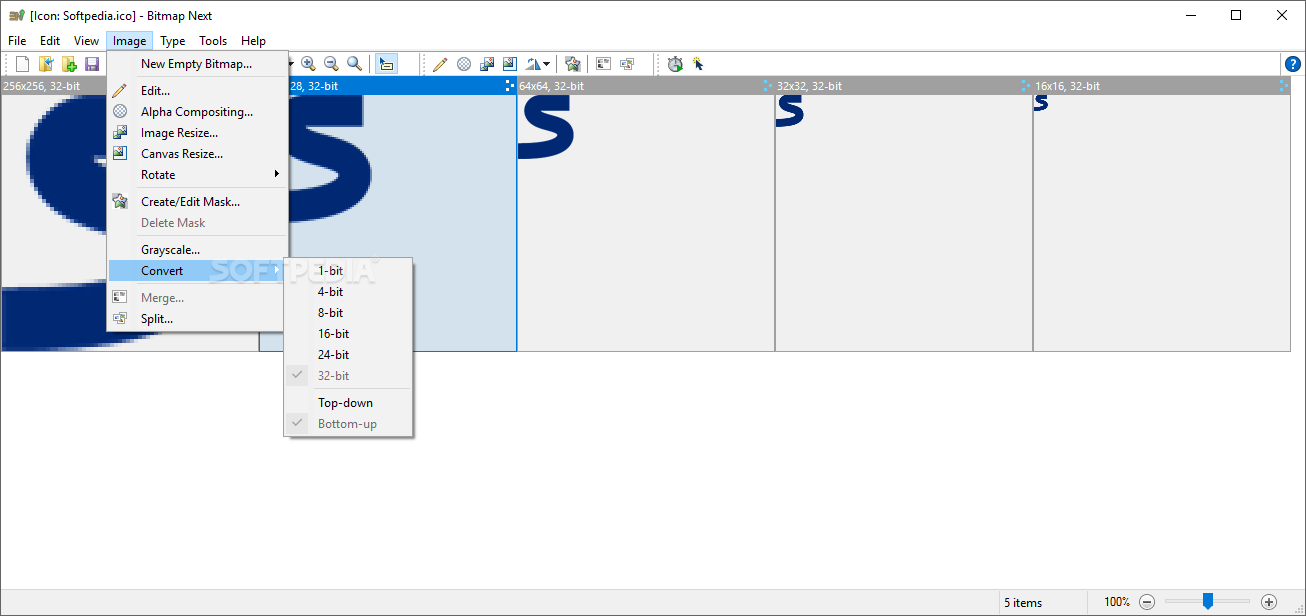Click the dotted corner icon of 64x64 header
Image resolution: width=1306 pixels, height=616 pixels.
pyautogui.click(x=768, y=86)
